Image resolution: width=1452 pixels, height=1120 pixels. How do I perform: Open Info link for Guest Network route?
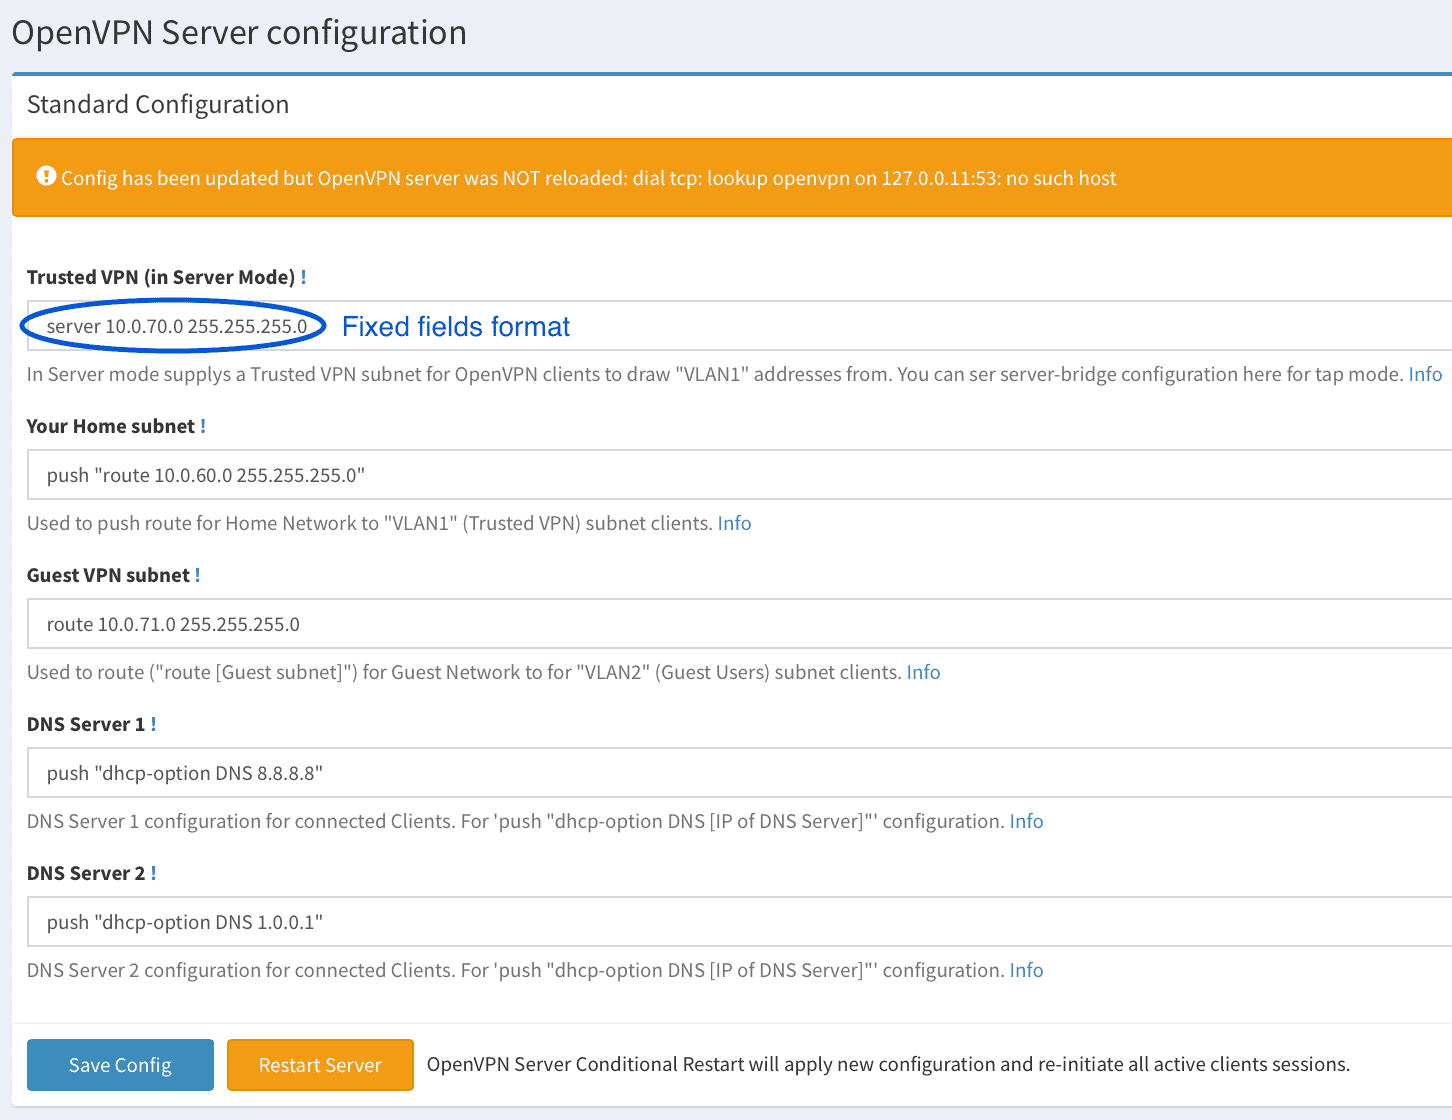click(923, 672)
